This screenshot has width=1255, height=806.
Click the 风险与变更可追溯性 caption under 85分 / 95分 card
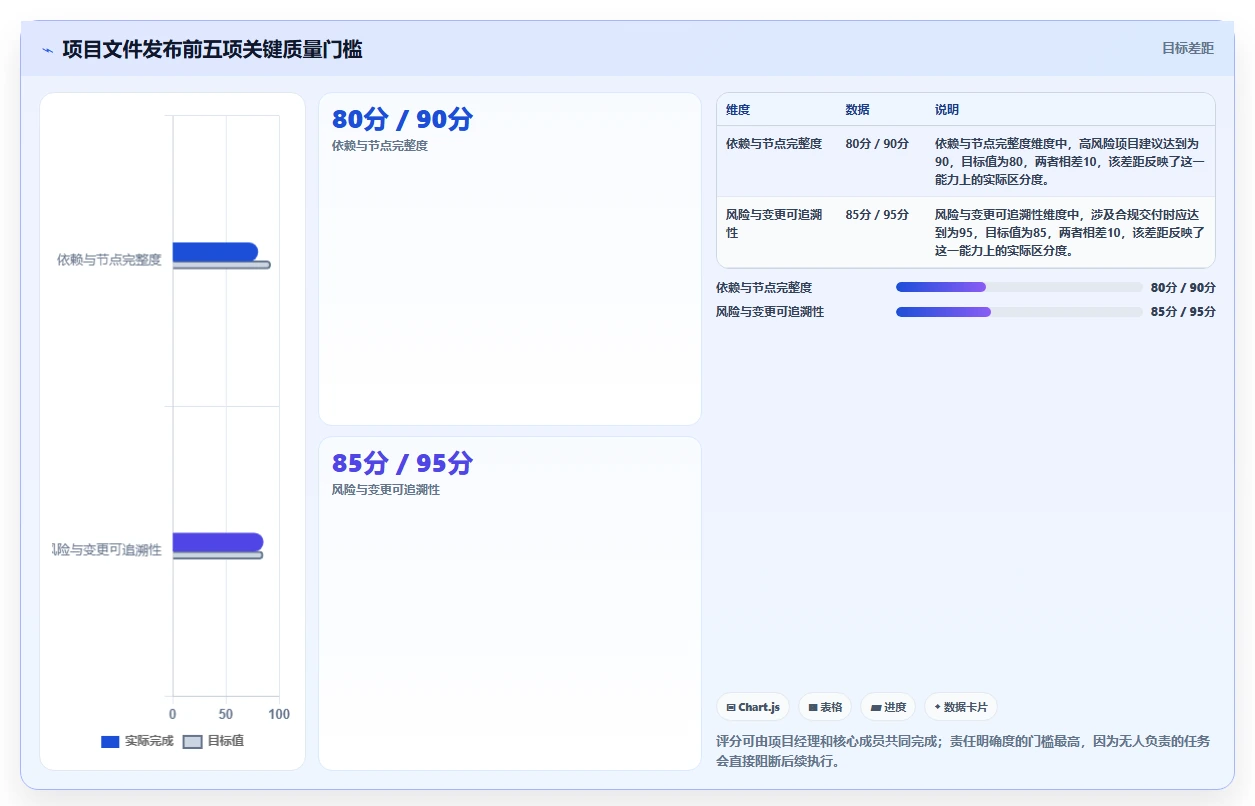[386, 490]
